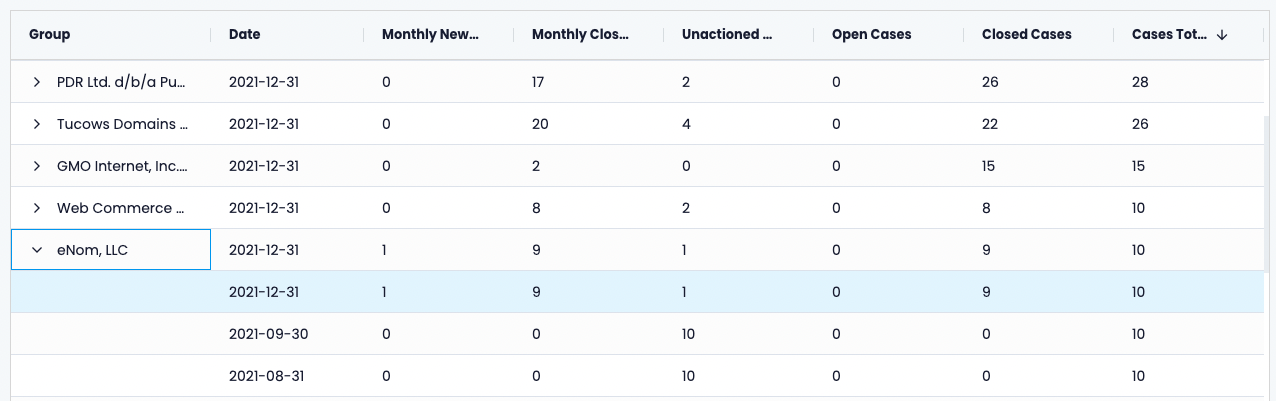The height and width of the screenshot is (401, 1276).
Task: Select the highlighted 2021-12-31 child row date
Action: point(264,292)
